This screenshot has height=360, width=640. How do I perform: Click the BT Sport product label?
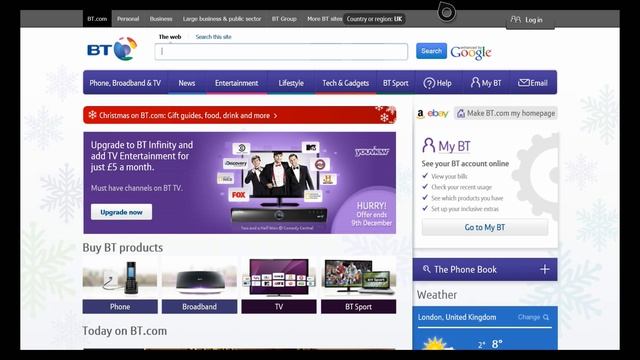click(358, 307)
